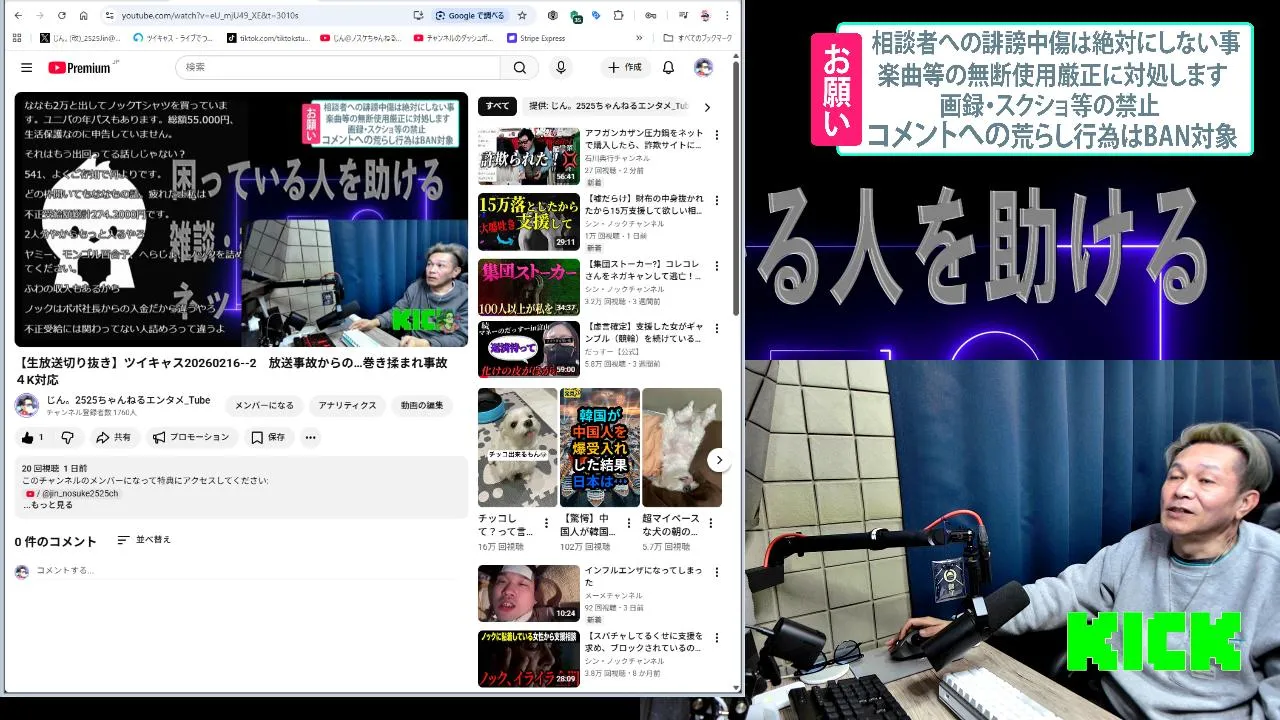Image resolution: width=1280 pixels, height=720 pixels.
Task: Save video with 保存 button
Action: pyautogui.click(x=269, y=437)
